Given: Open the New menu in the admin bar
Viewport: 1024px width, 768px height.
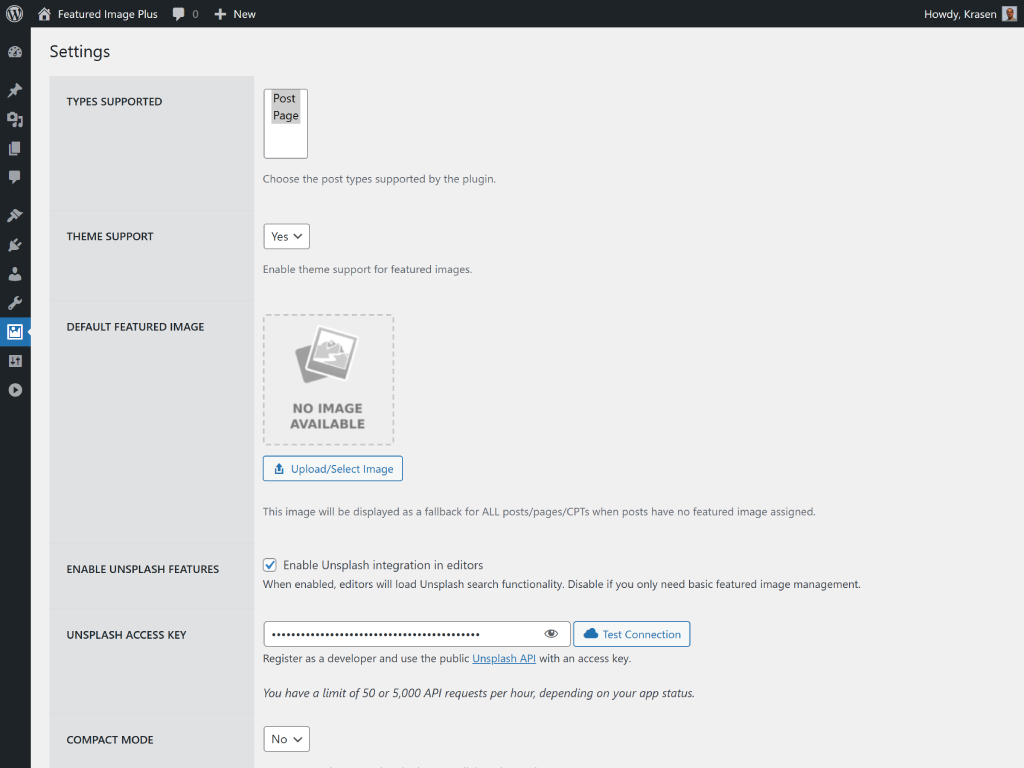Looking at the screenshot, I should [234, 14].
